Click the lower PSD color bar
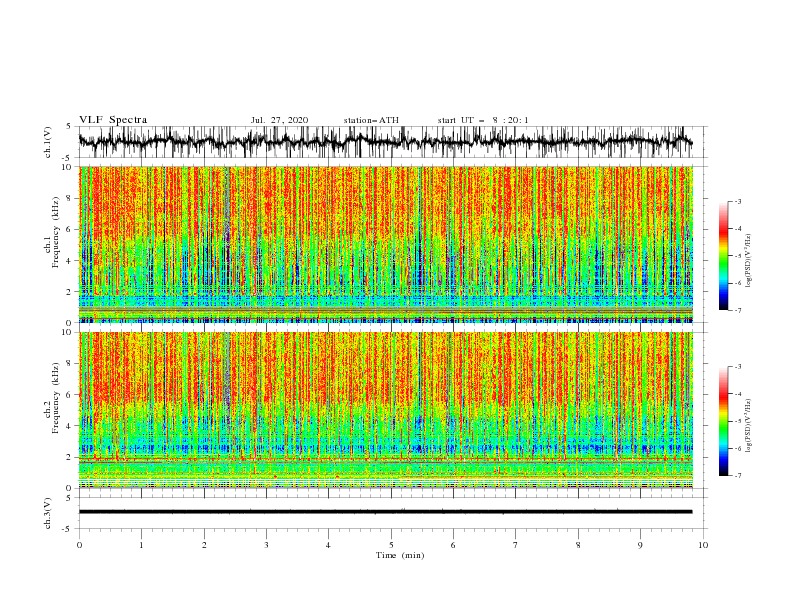This screenshot has width=792, height=612. tap(723, 421)
